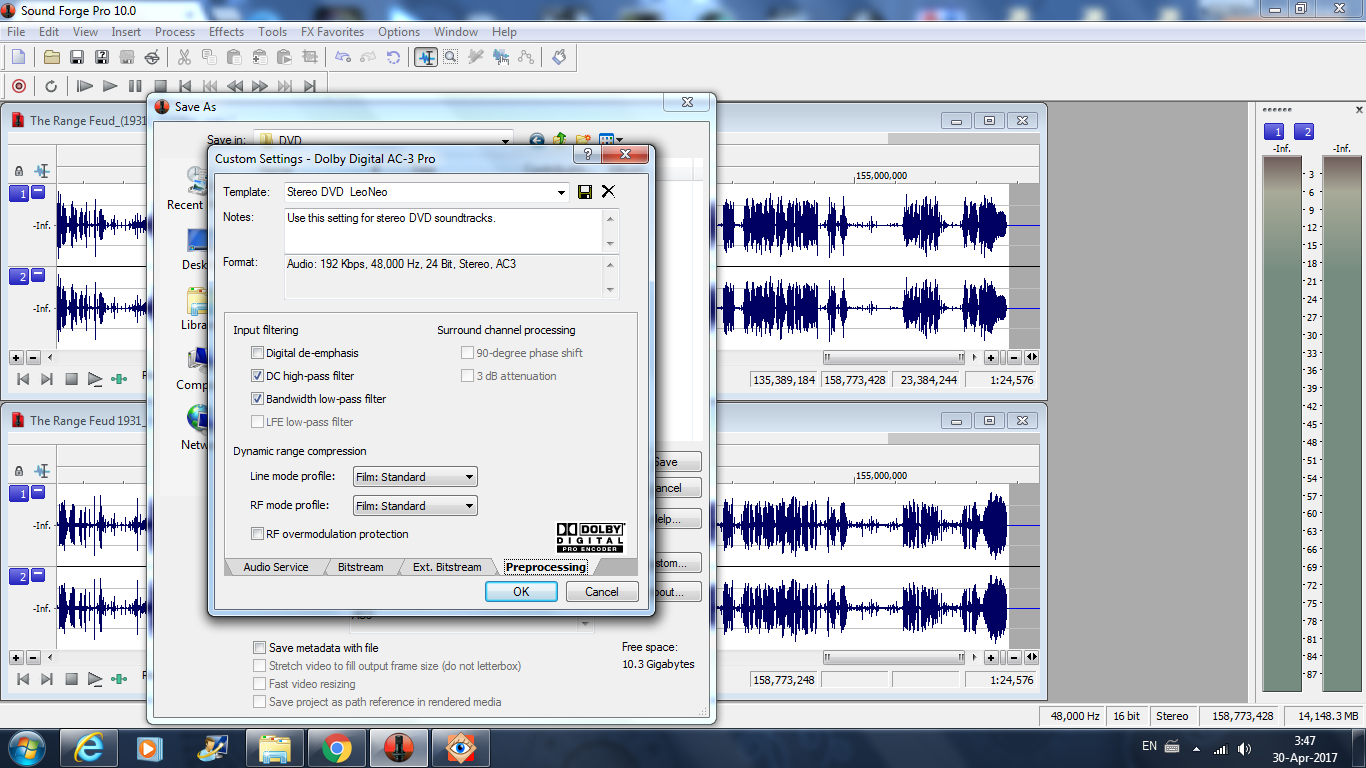The image size is (1366, 768).
Task: Click the 90-degree phase shift checkbox
Action: [x=467, y=353]
